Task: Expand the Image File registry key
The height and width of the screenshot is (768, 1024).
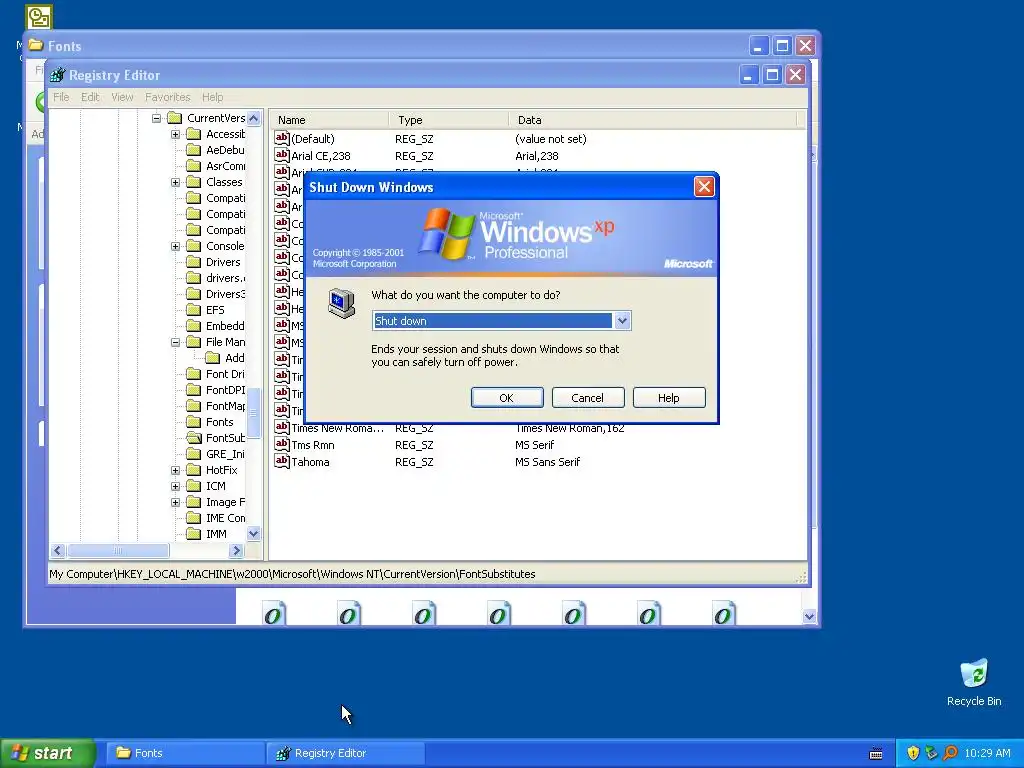Action: click(x=176, y=502)
